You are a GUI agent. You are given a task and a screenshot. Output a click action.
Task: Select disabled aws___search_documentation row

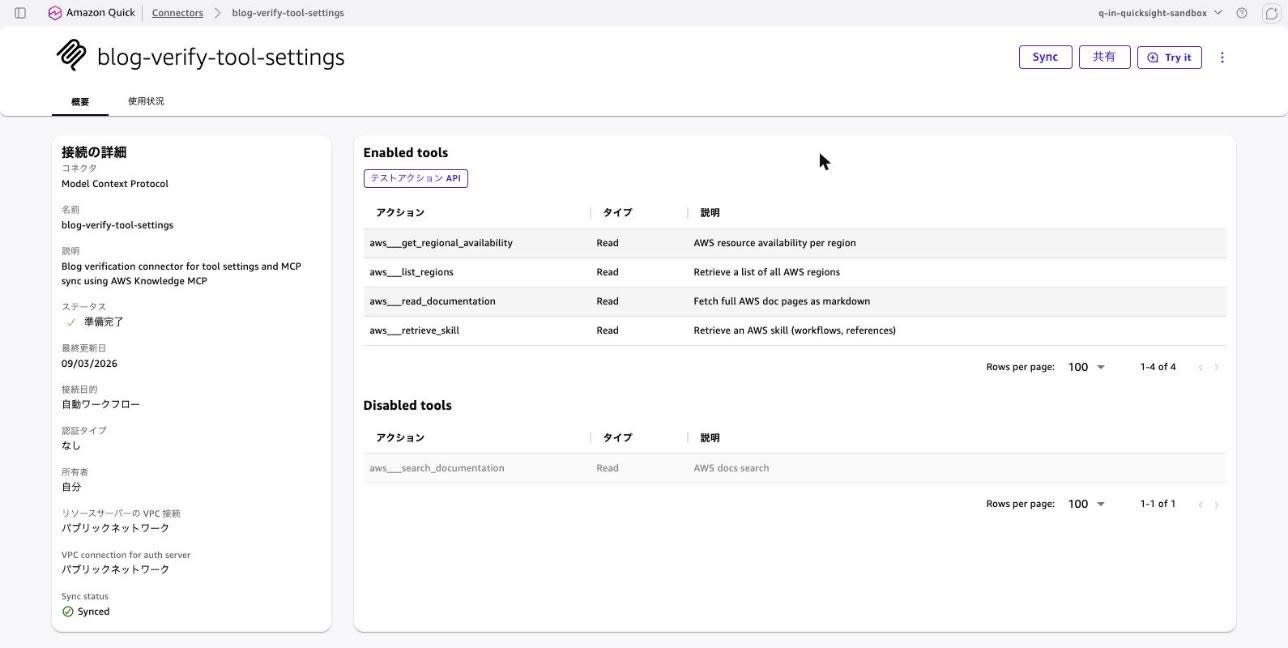click(x=795, y=468)
